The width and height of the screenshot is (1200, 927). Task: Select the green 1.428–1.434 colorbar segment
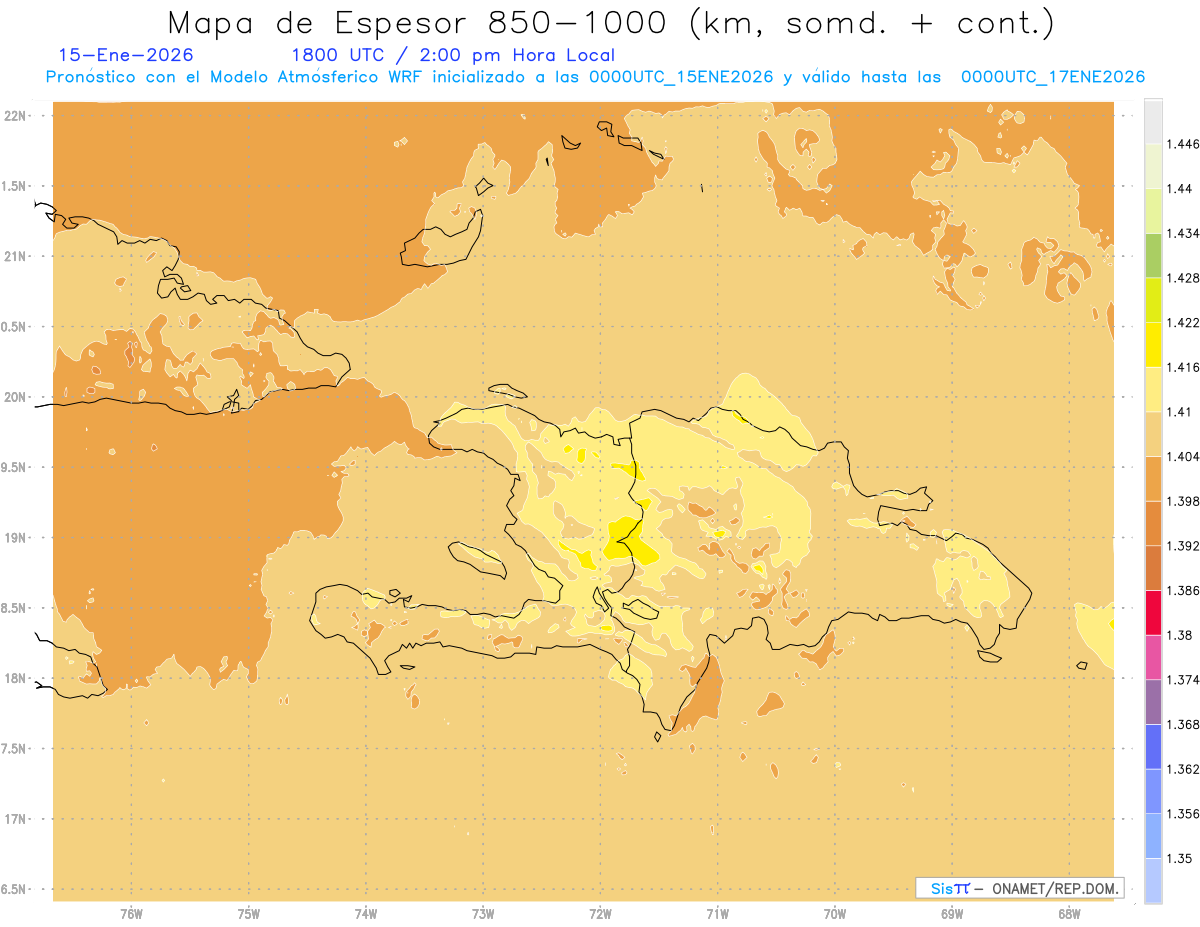[1153, 255]
